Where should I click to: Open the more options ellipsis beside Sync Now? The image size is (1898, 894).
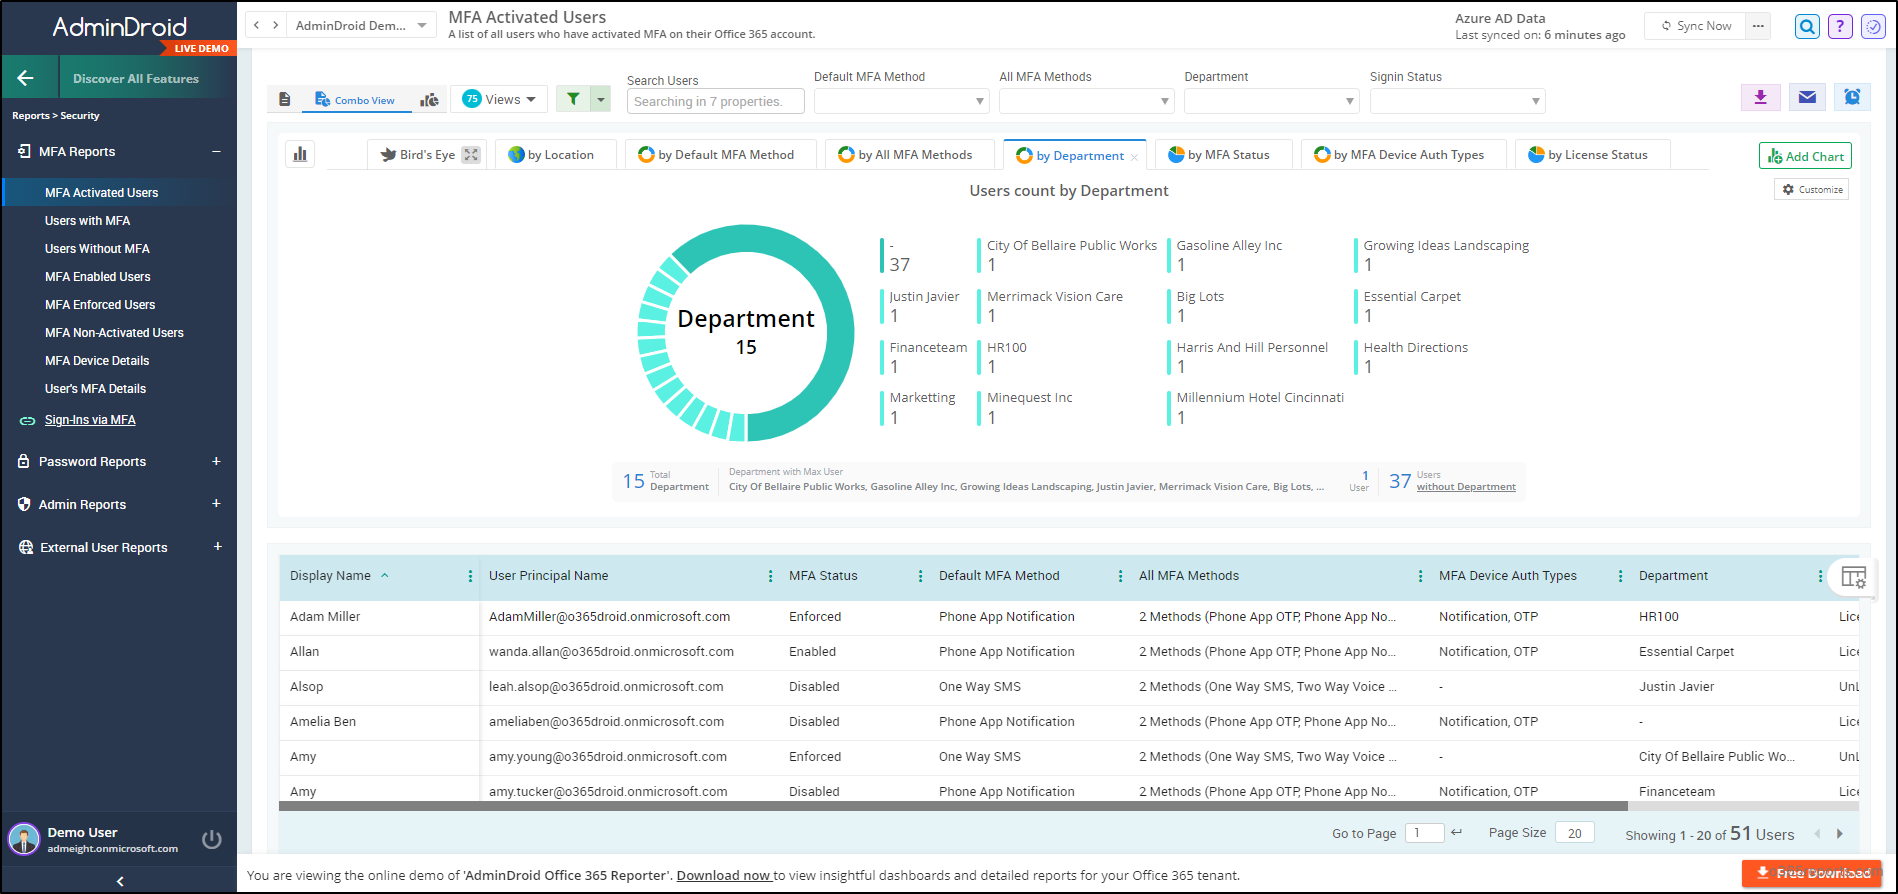(1758, 26)
